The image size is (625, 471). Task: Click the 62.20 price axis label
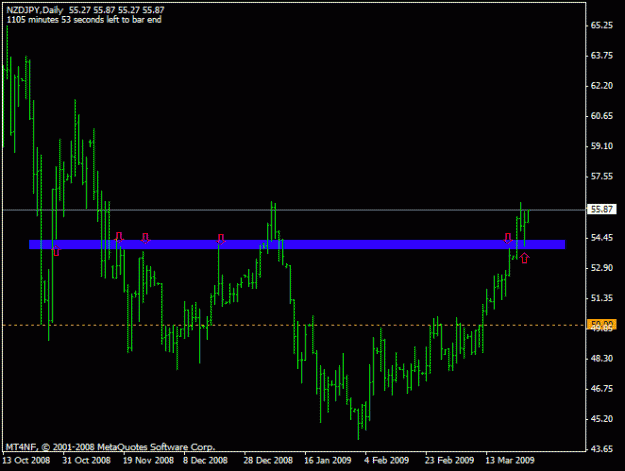(x=601, y=86)
